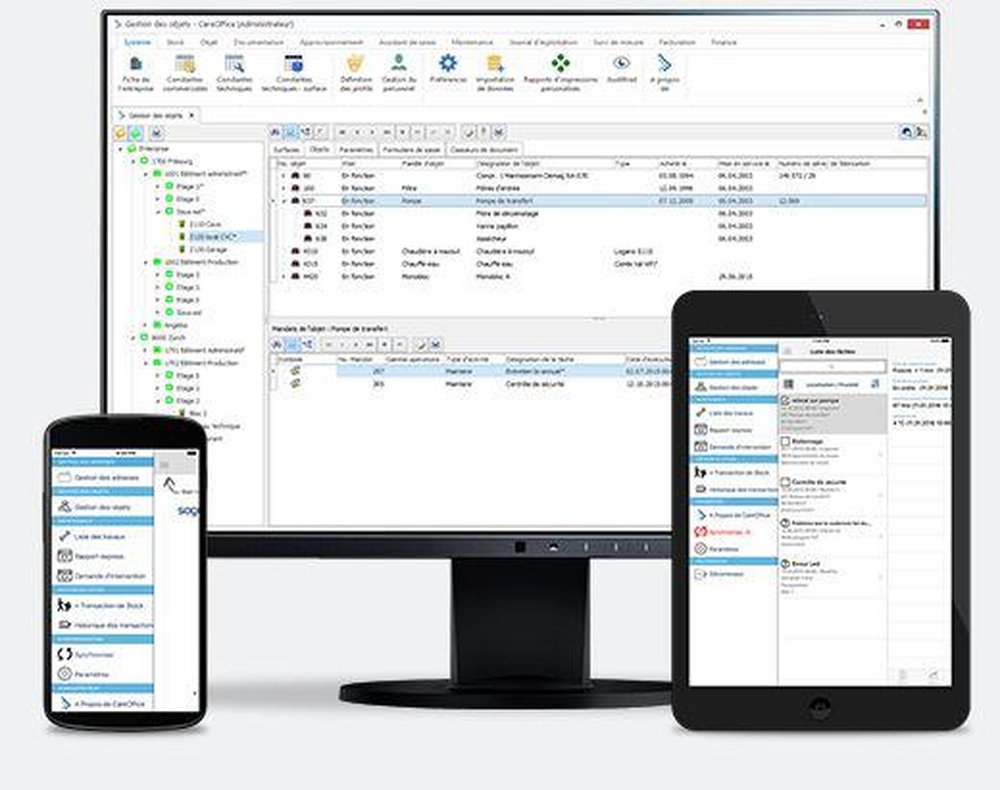Uncheck the checked first task on tablet list
Screen dimensions: 1000x790
[786, 400]
